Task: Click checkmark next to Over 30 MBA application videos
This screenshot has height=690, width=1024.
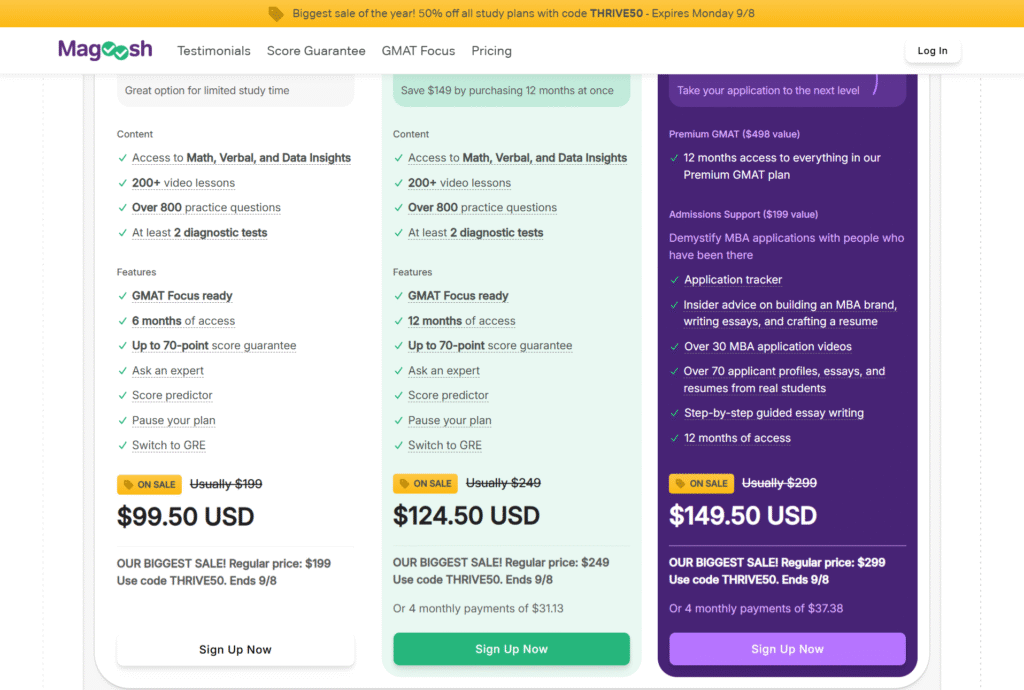Action: coord(674,347)
